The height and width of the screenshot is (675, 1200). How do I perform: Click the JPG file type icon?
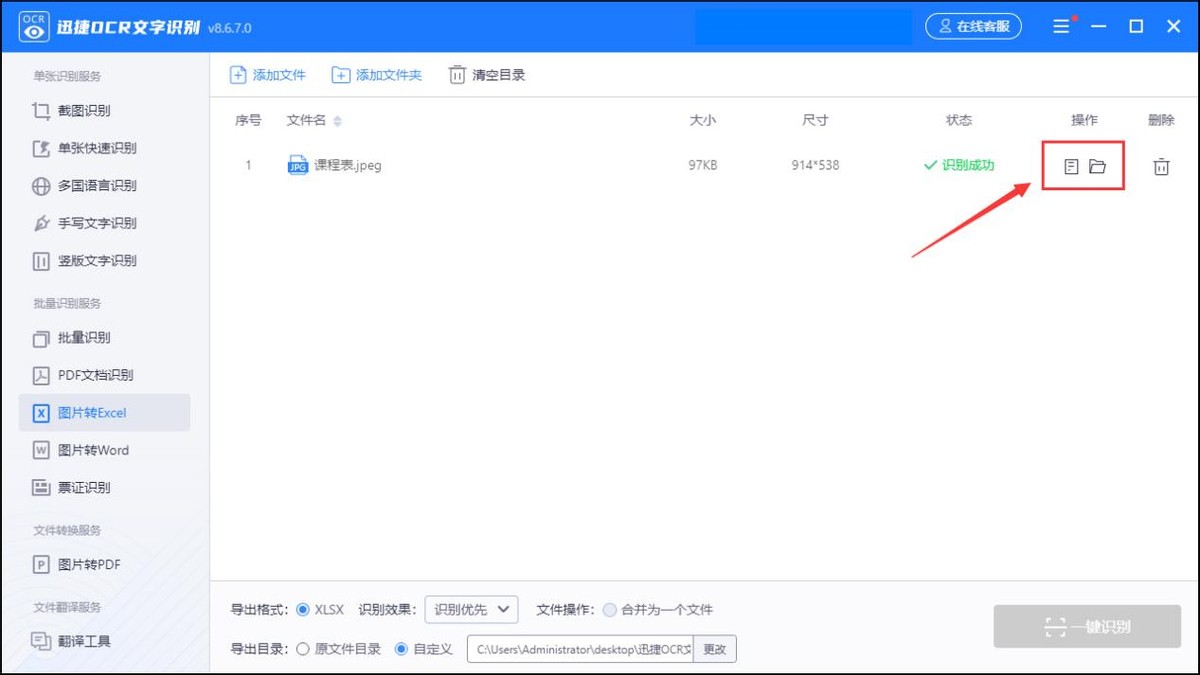[x=297, y=165]
